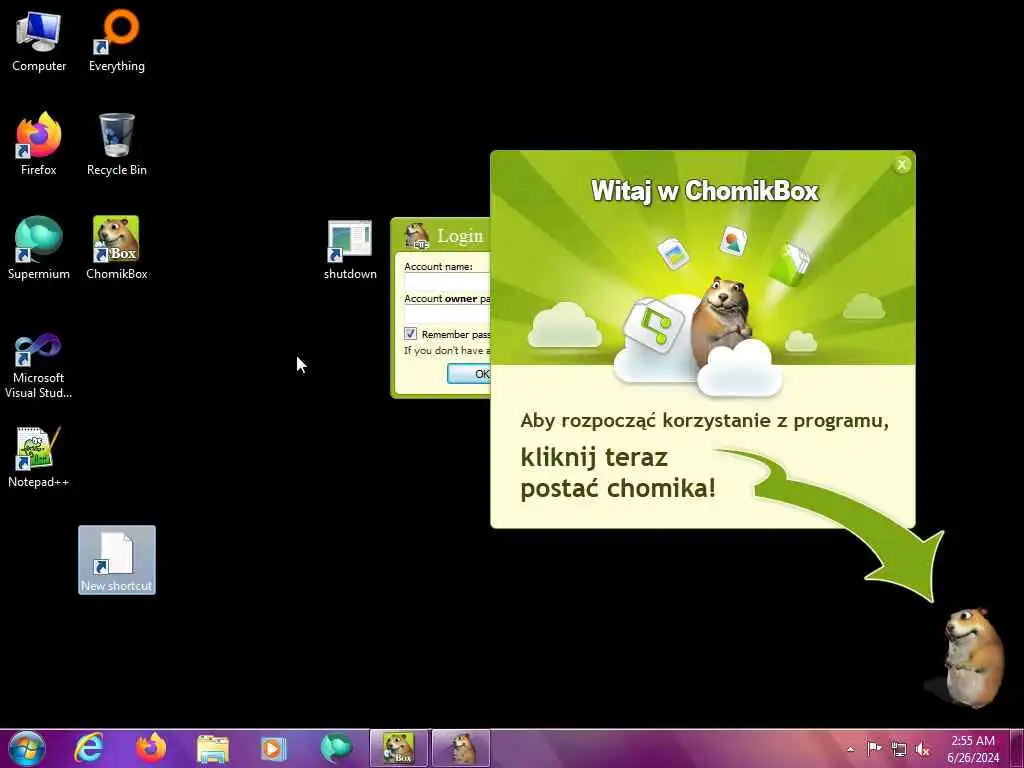
Task: Select the Microsoft Visual Studio shortcut
Action: pyautogui.click(x=39, y=366)
